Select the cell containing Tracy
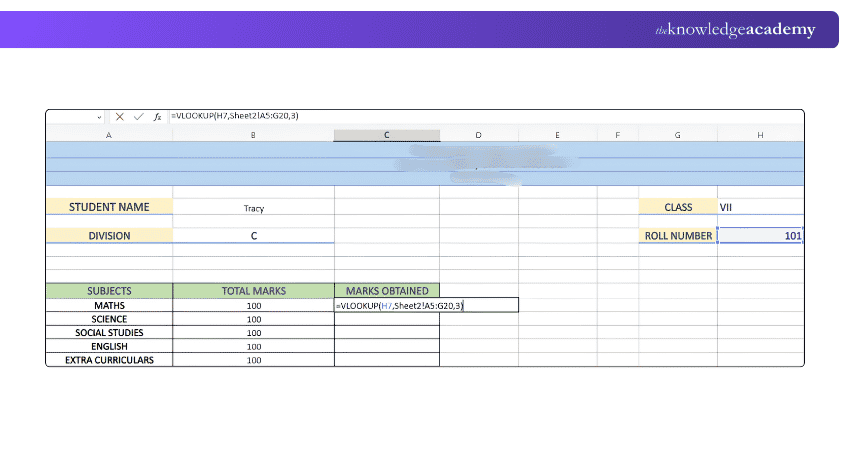Viewport: 850px width, 450px height. pyautogui.click(x=253, y=208)
